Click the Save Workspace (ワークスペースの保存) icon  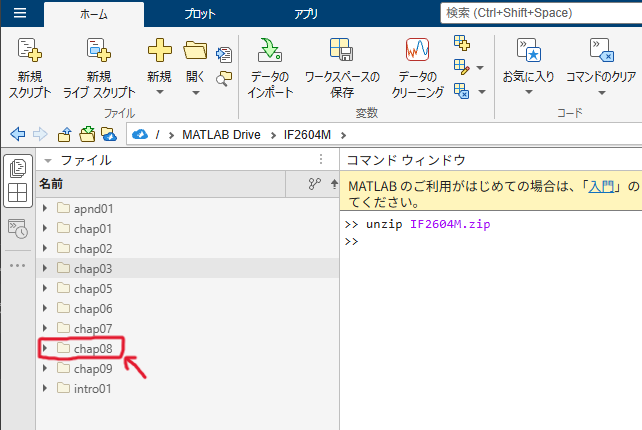click(x=342, y=50)
